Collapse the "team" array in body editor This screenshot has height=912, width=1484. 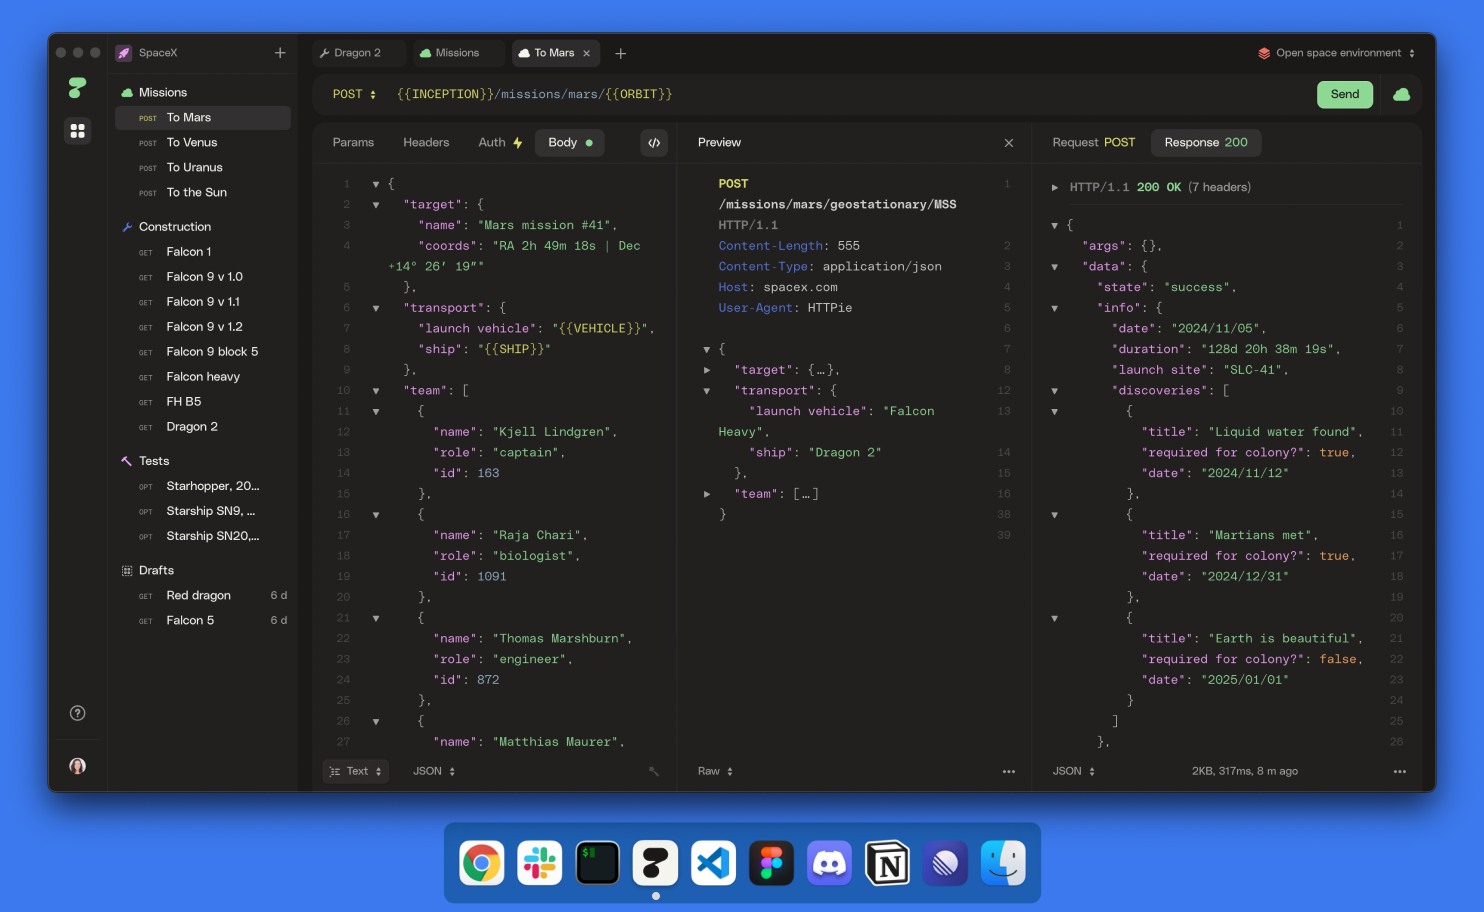376,391
